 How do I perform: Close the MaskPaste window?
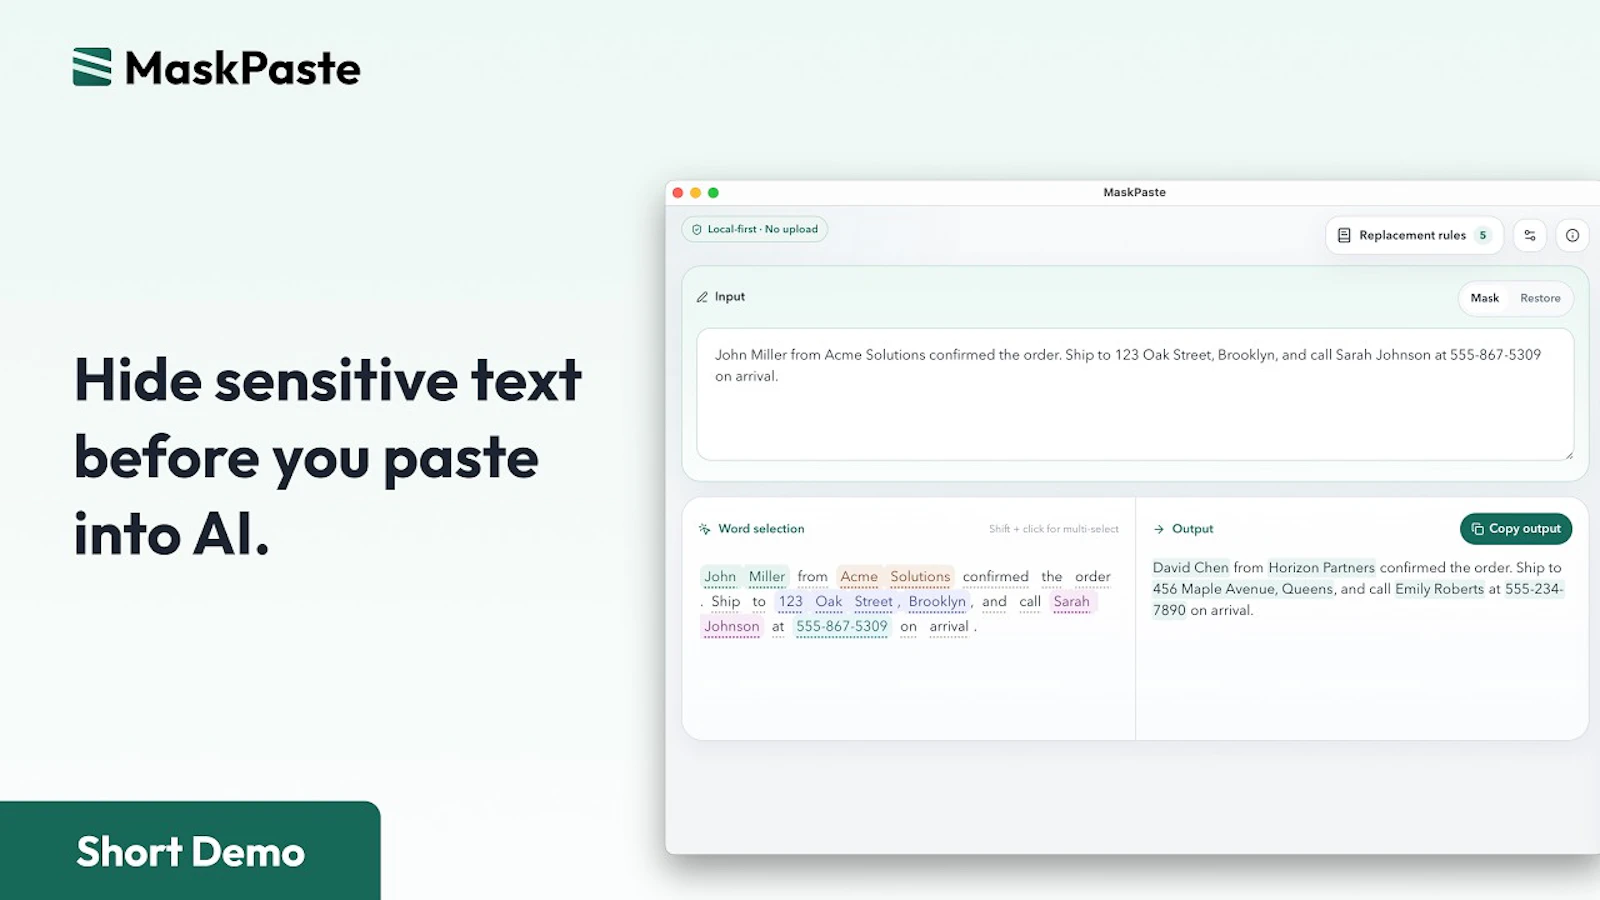[678, 193]
